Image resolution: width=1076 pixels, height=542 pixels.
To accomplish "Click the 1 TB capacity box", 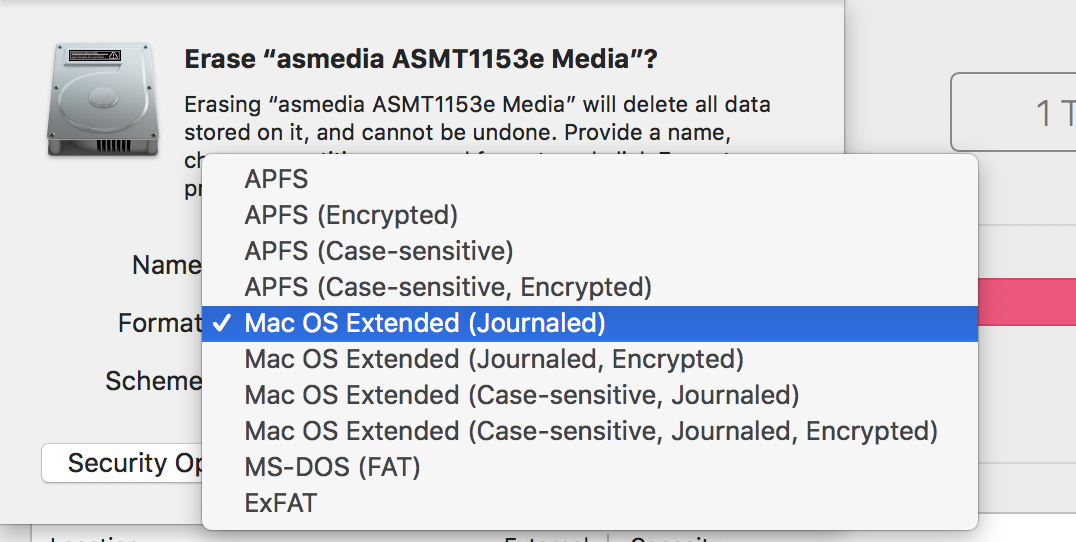I will coord(1014,112).
